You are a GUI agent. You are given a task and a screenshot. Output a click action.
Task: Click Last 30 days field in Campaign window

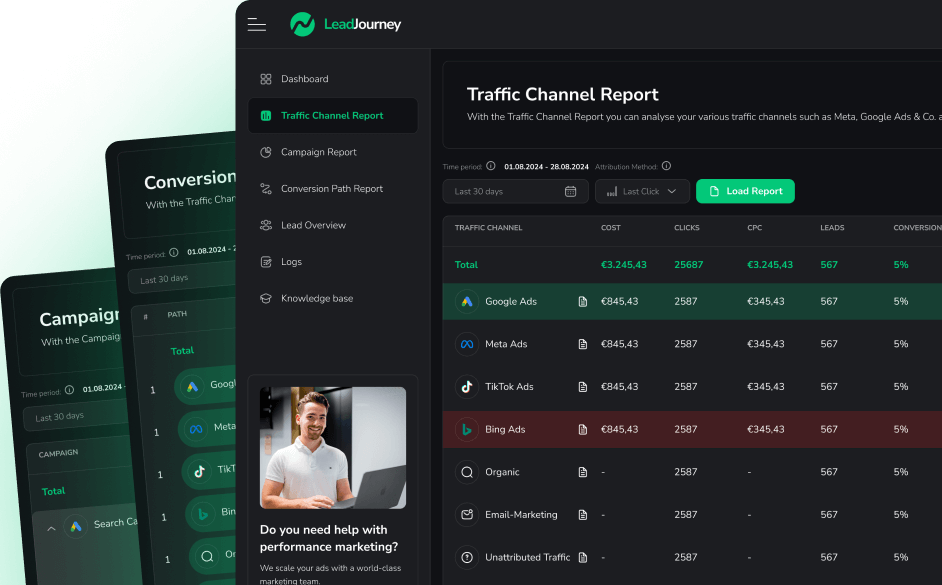[76, 416]
